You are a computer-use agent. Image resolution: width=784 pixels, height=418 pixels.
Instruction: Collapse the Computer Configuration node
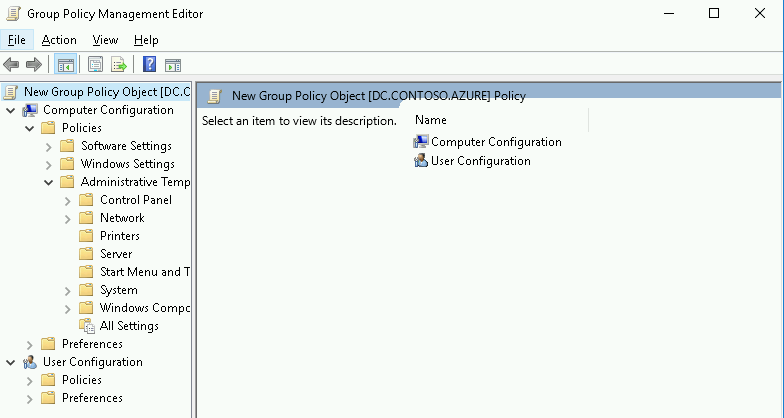coord(10,110)
